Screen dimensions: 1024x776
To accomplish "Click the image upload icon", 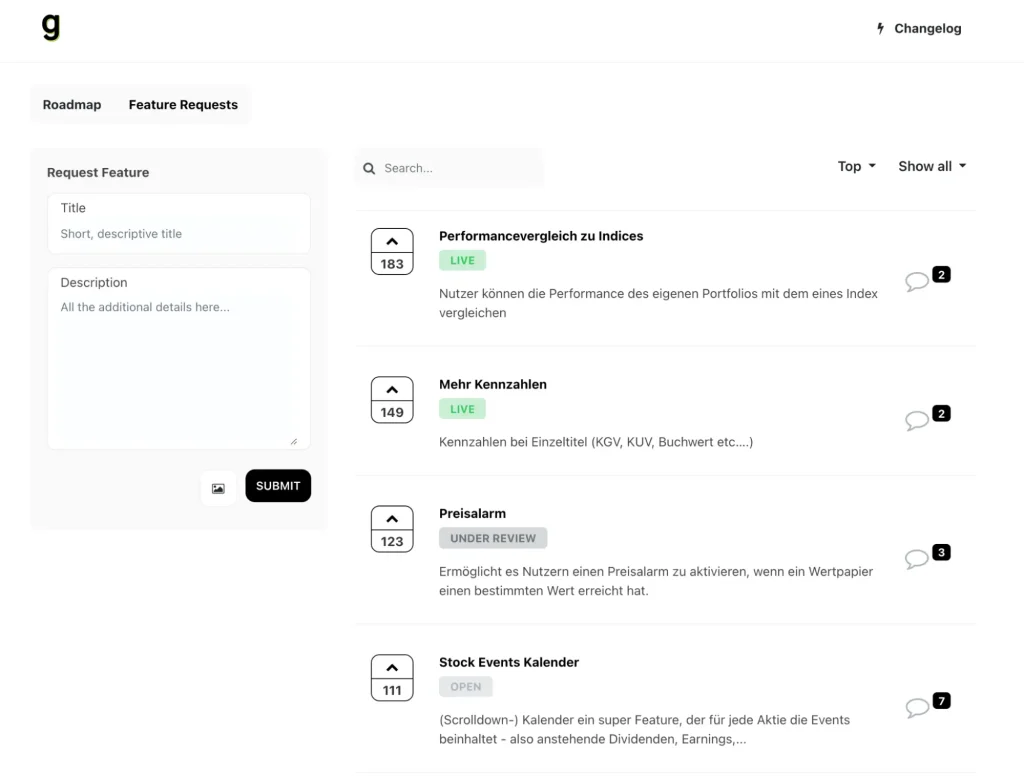I will (x=218, y=488).
